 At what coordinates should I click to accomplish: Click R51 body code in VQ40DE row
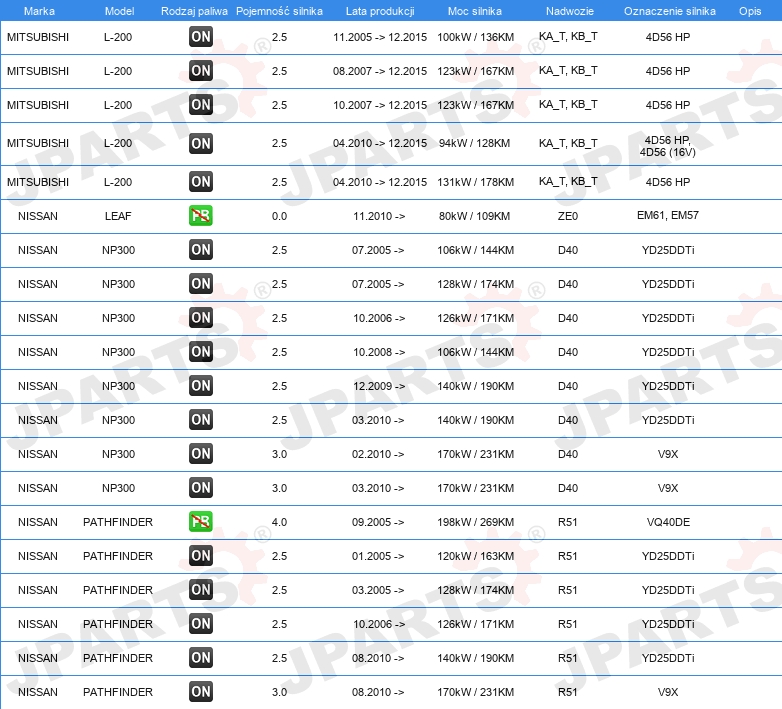point(568,522)
